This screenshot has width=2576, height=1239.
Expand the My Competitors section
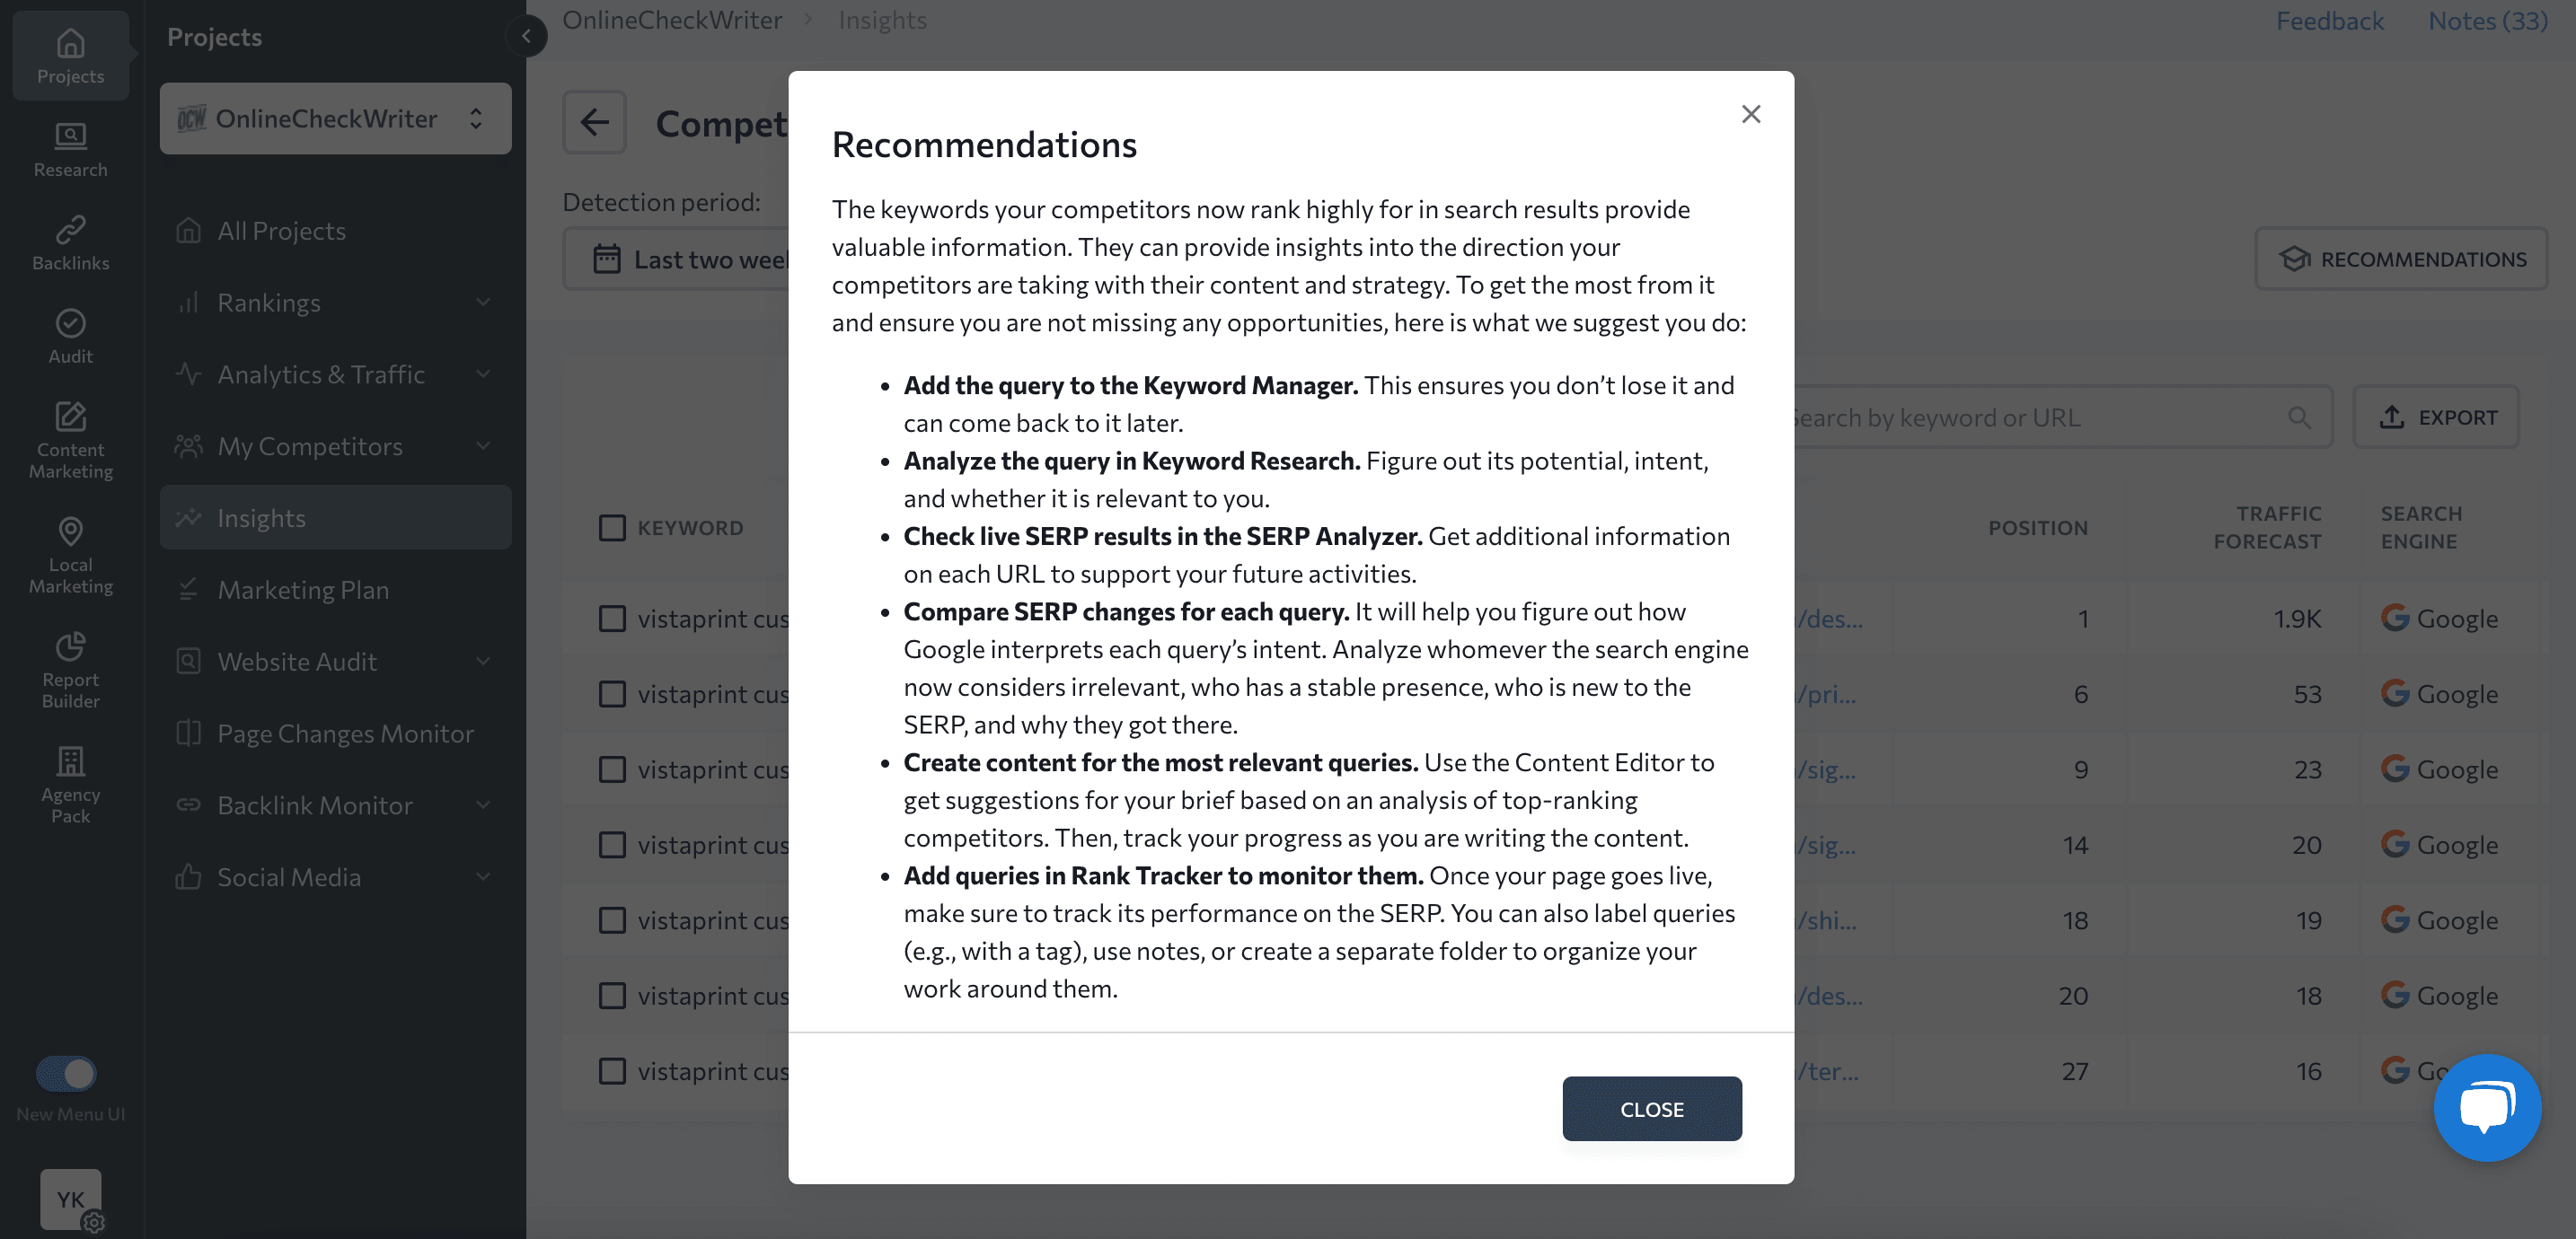pyautogui.click(x=334, y=446)
